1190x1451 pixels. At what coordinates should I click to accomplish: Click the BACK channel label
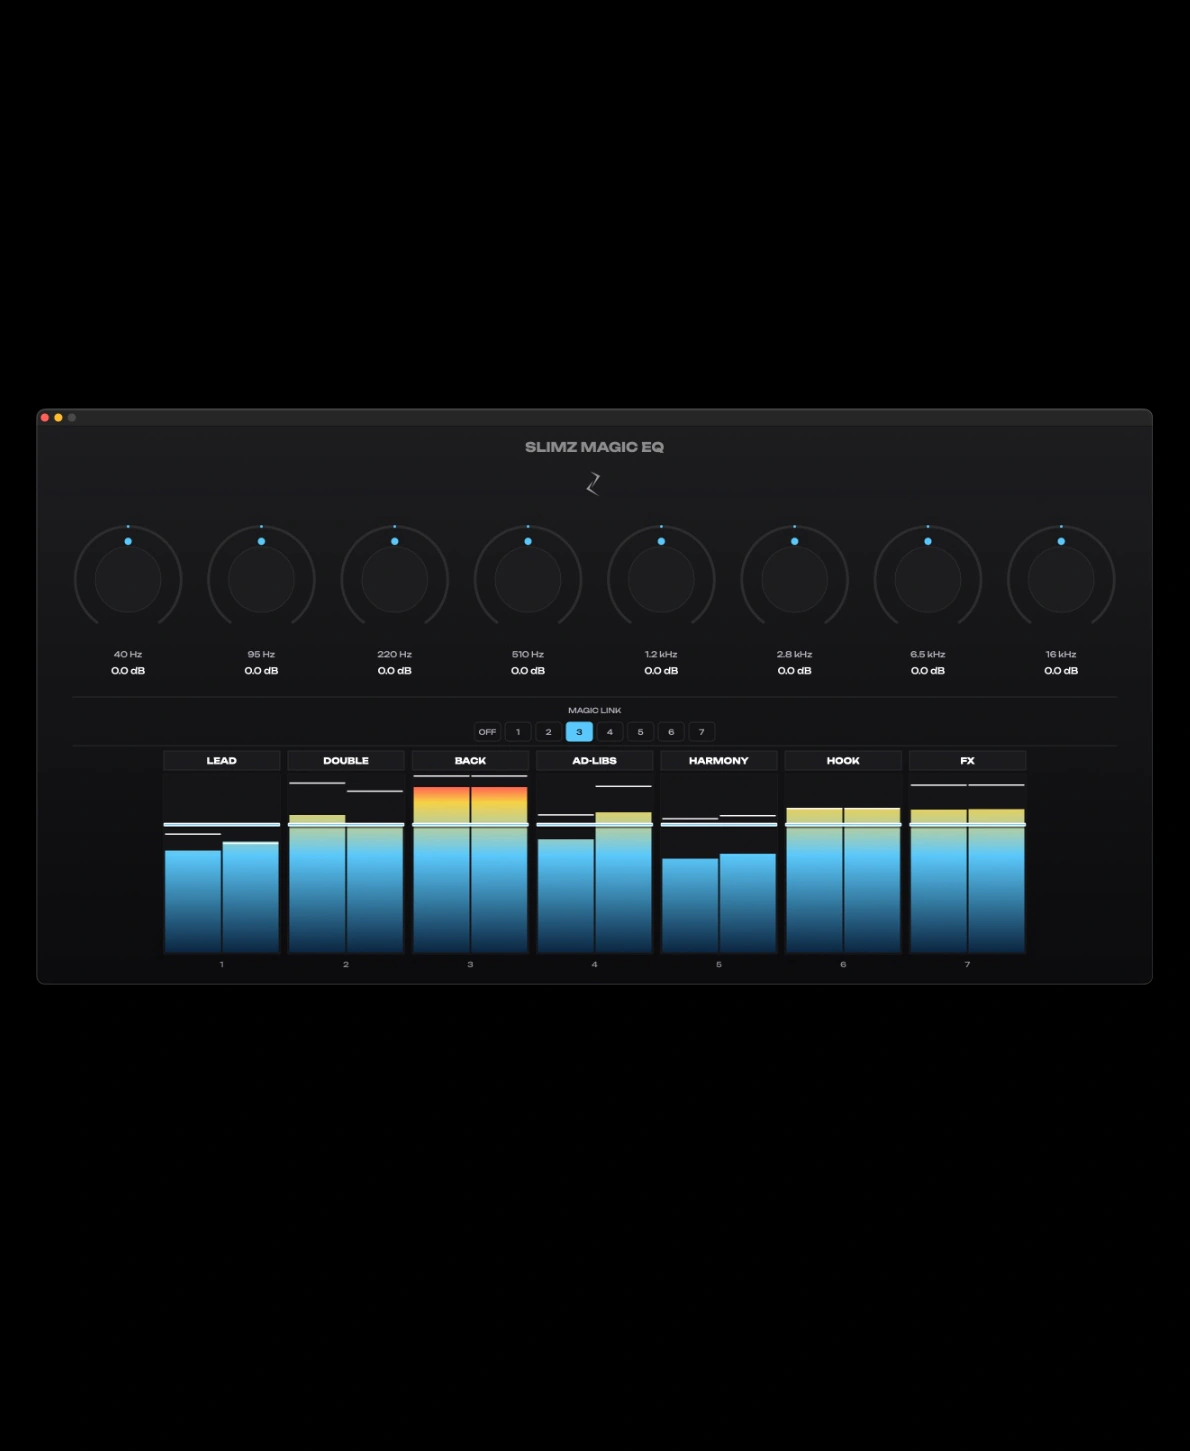pos(470,761)
